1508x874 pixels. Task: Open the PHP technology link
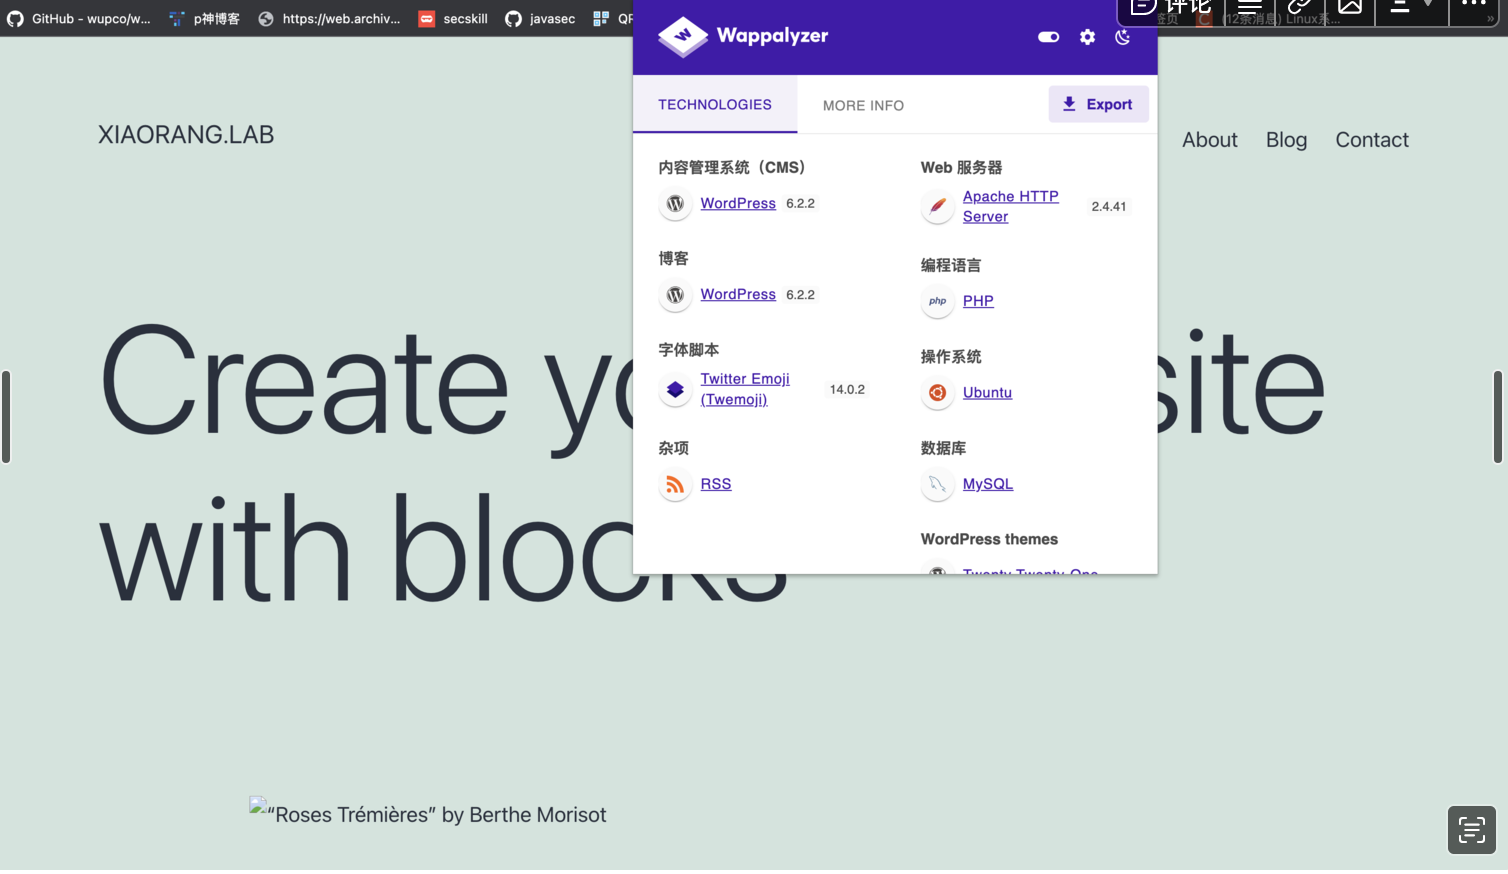(978, 301)
